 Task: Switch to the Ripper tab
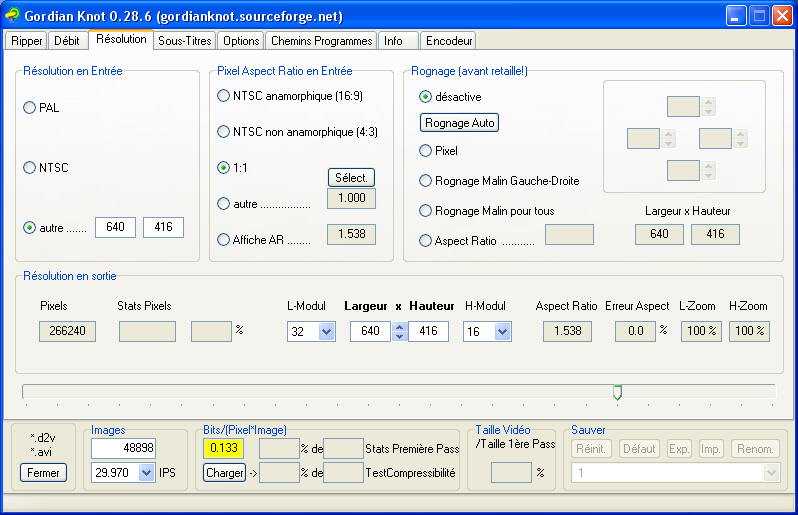click(x=26, y=41)
